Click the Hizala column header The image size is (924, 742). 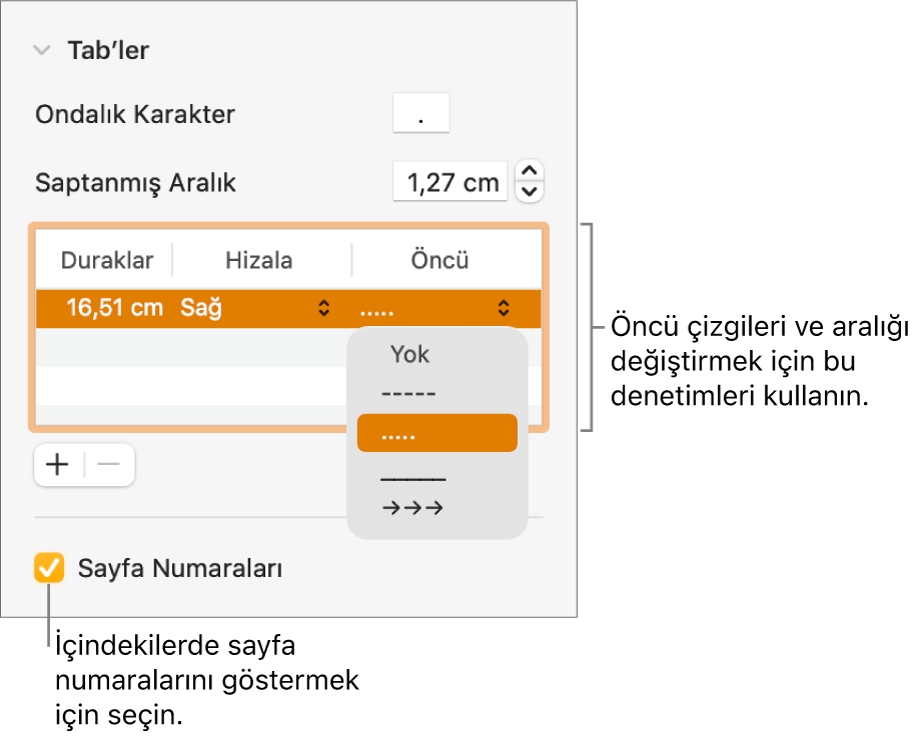(259, 260)
